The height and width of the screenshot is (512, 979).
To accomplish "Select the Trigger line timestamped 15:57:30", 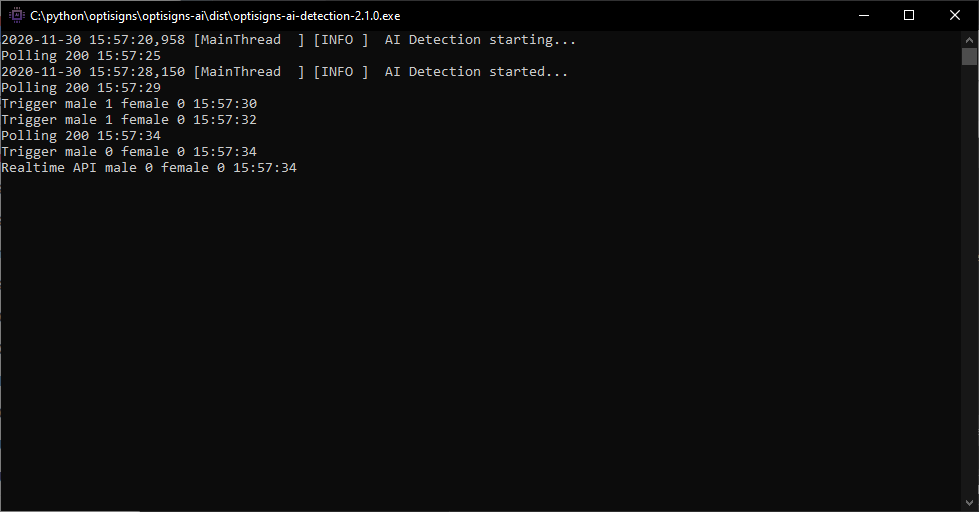I will [x=129, y=104].
